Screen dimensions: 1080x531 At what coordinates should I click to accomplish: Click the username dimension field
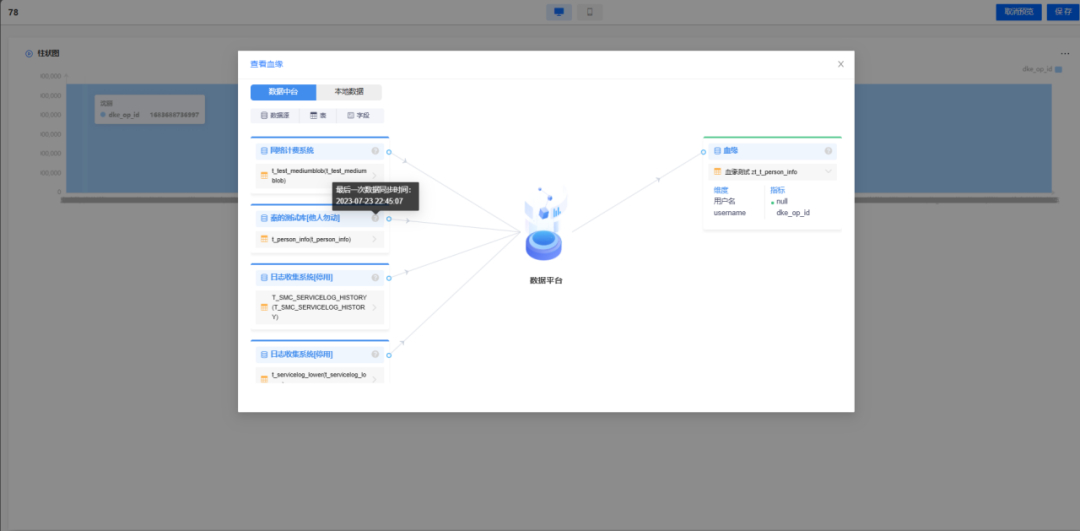[729, 213]
